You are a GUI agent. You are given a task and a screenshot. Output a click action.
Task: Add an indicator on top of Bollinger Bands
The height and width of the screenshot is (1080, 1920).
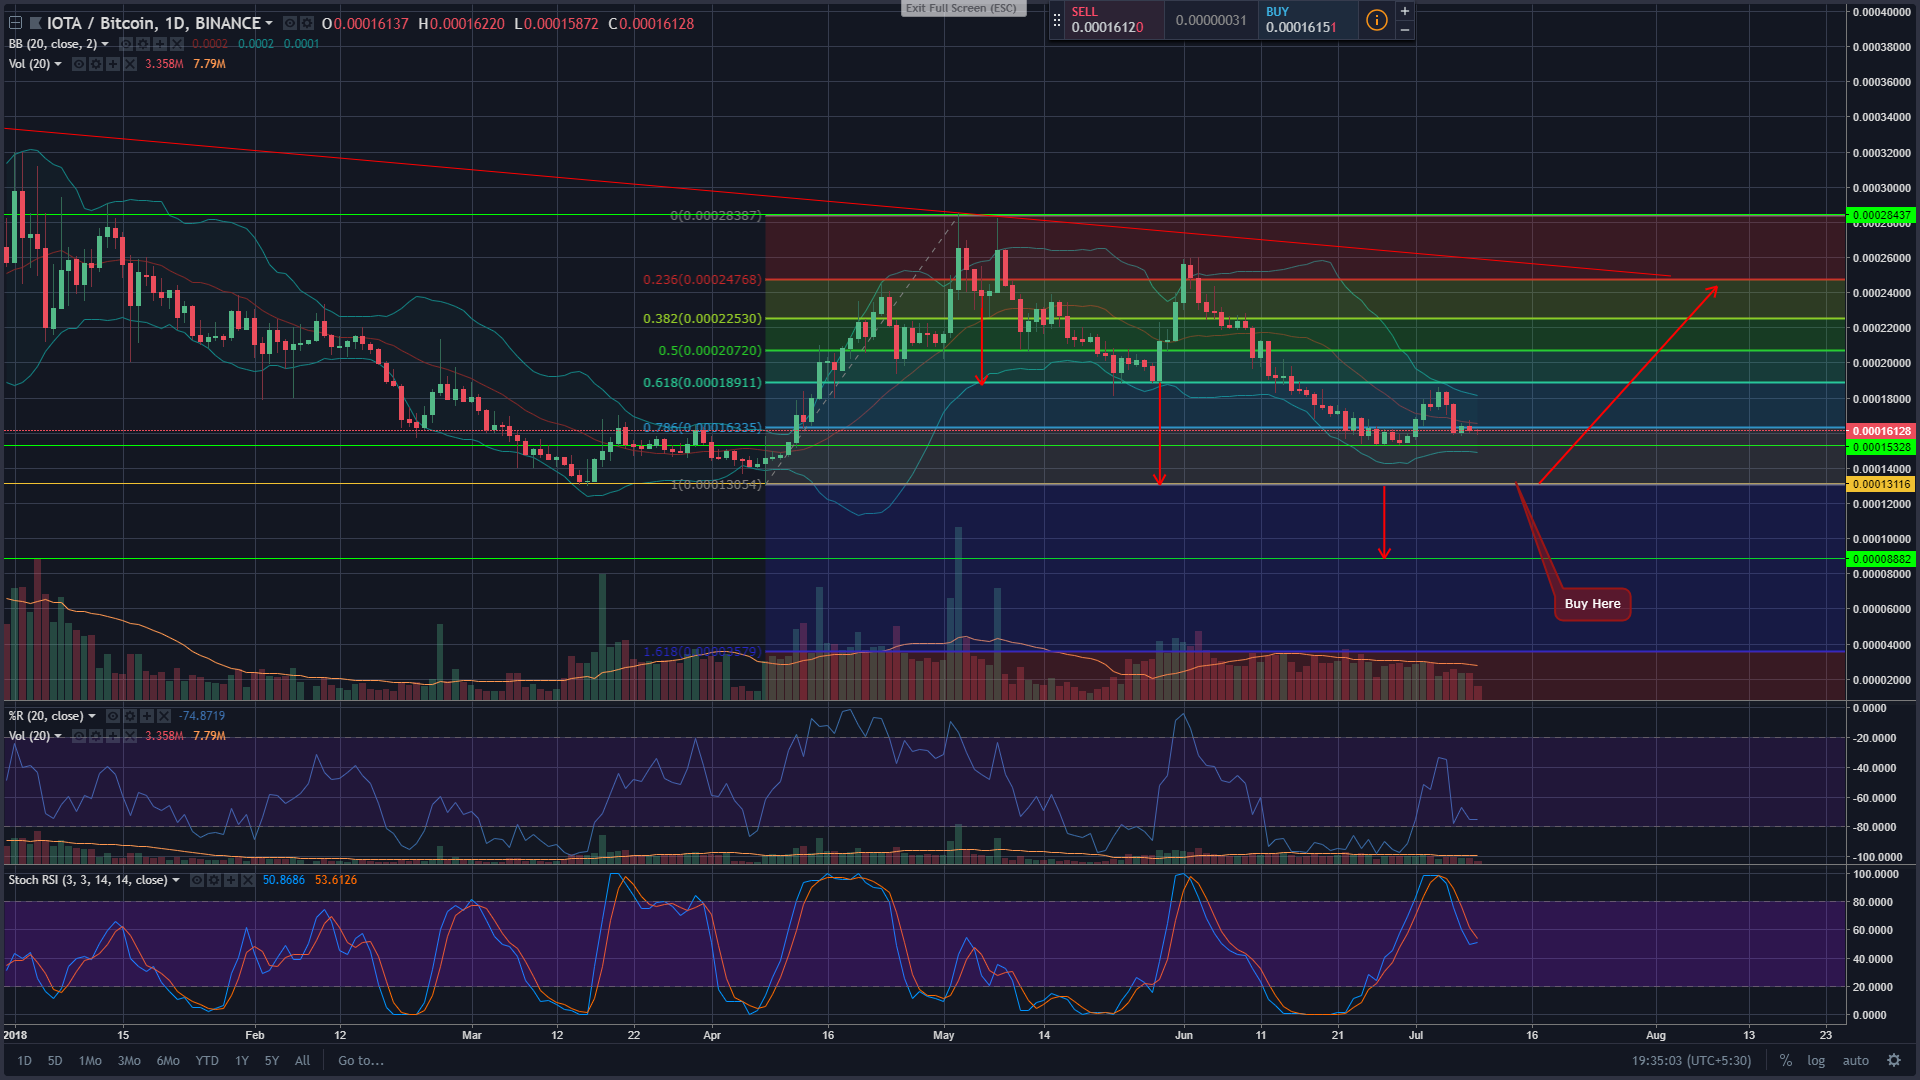160,44
